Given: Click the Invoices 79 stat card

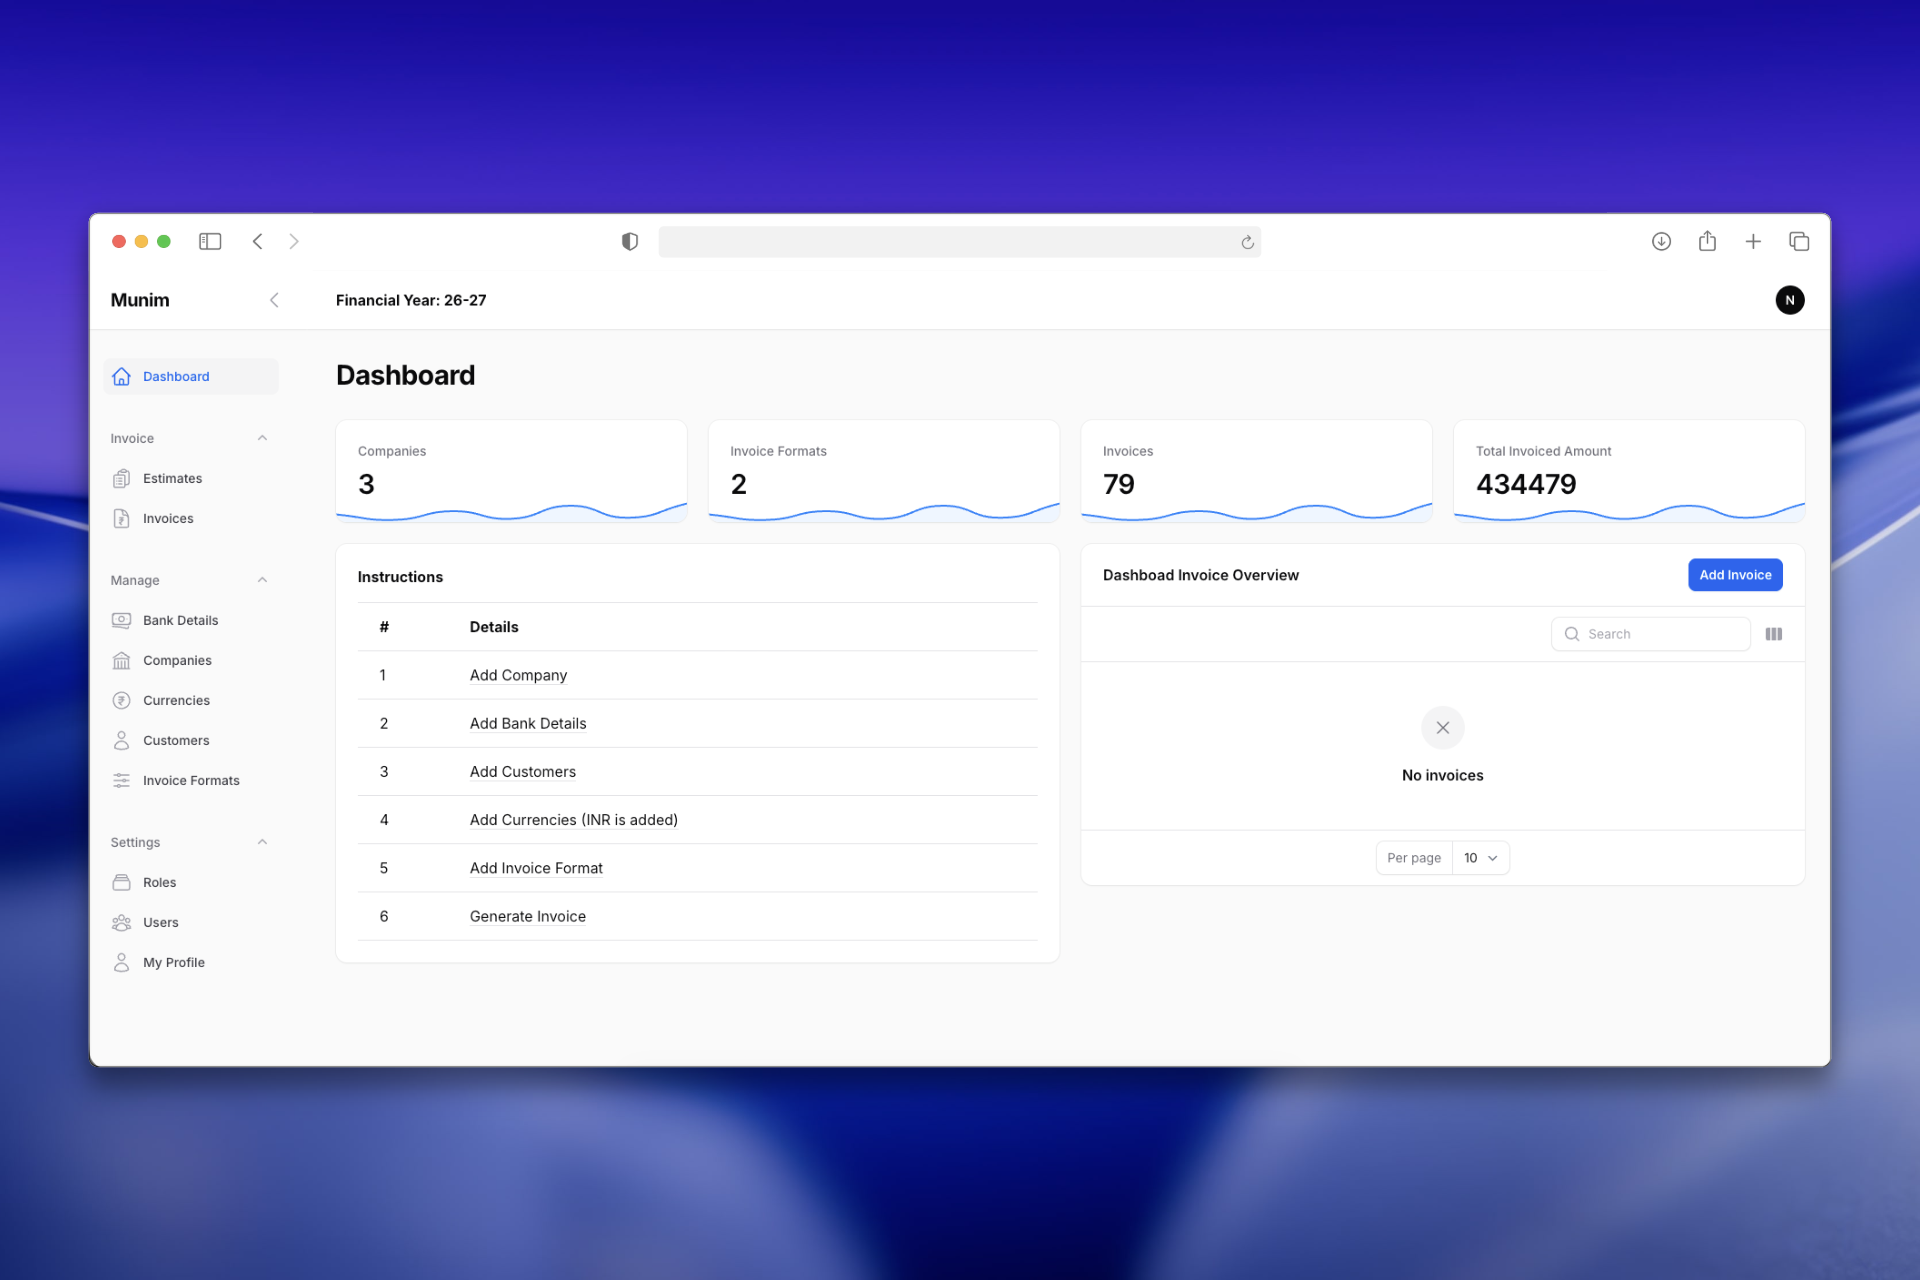Looking at the screenshot, I should coord(1256,471).
